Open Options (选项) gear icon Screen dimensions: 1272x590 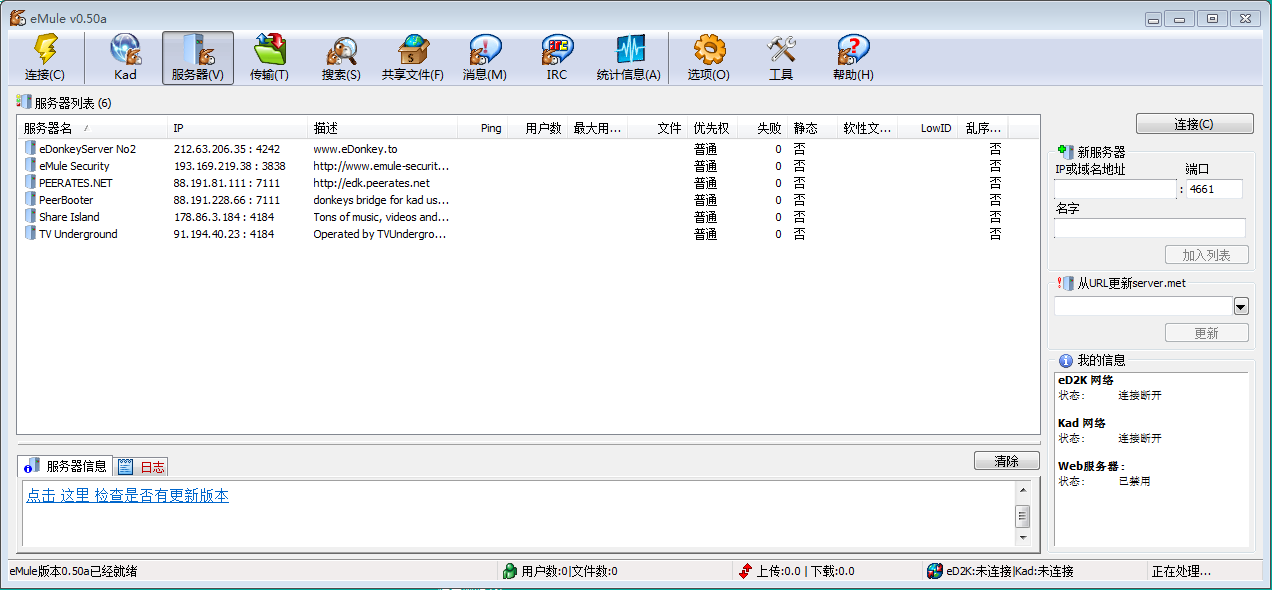point(708,50)
